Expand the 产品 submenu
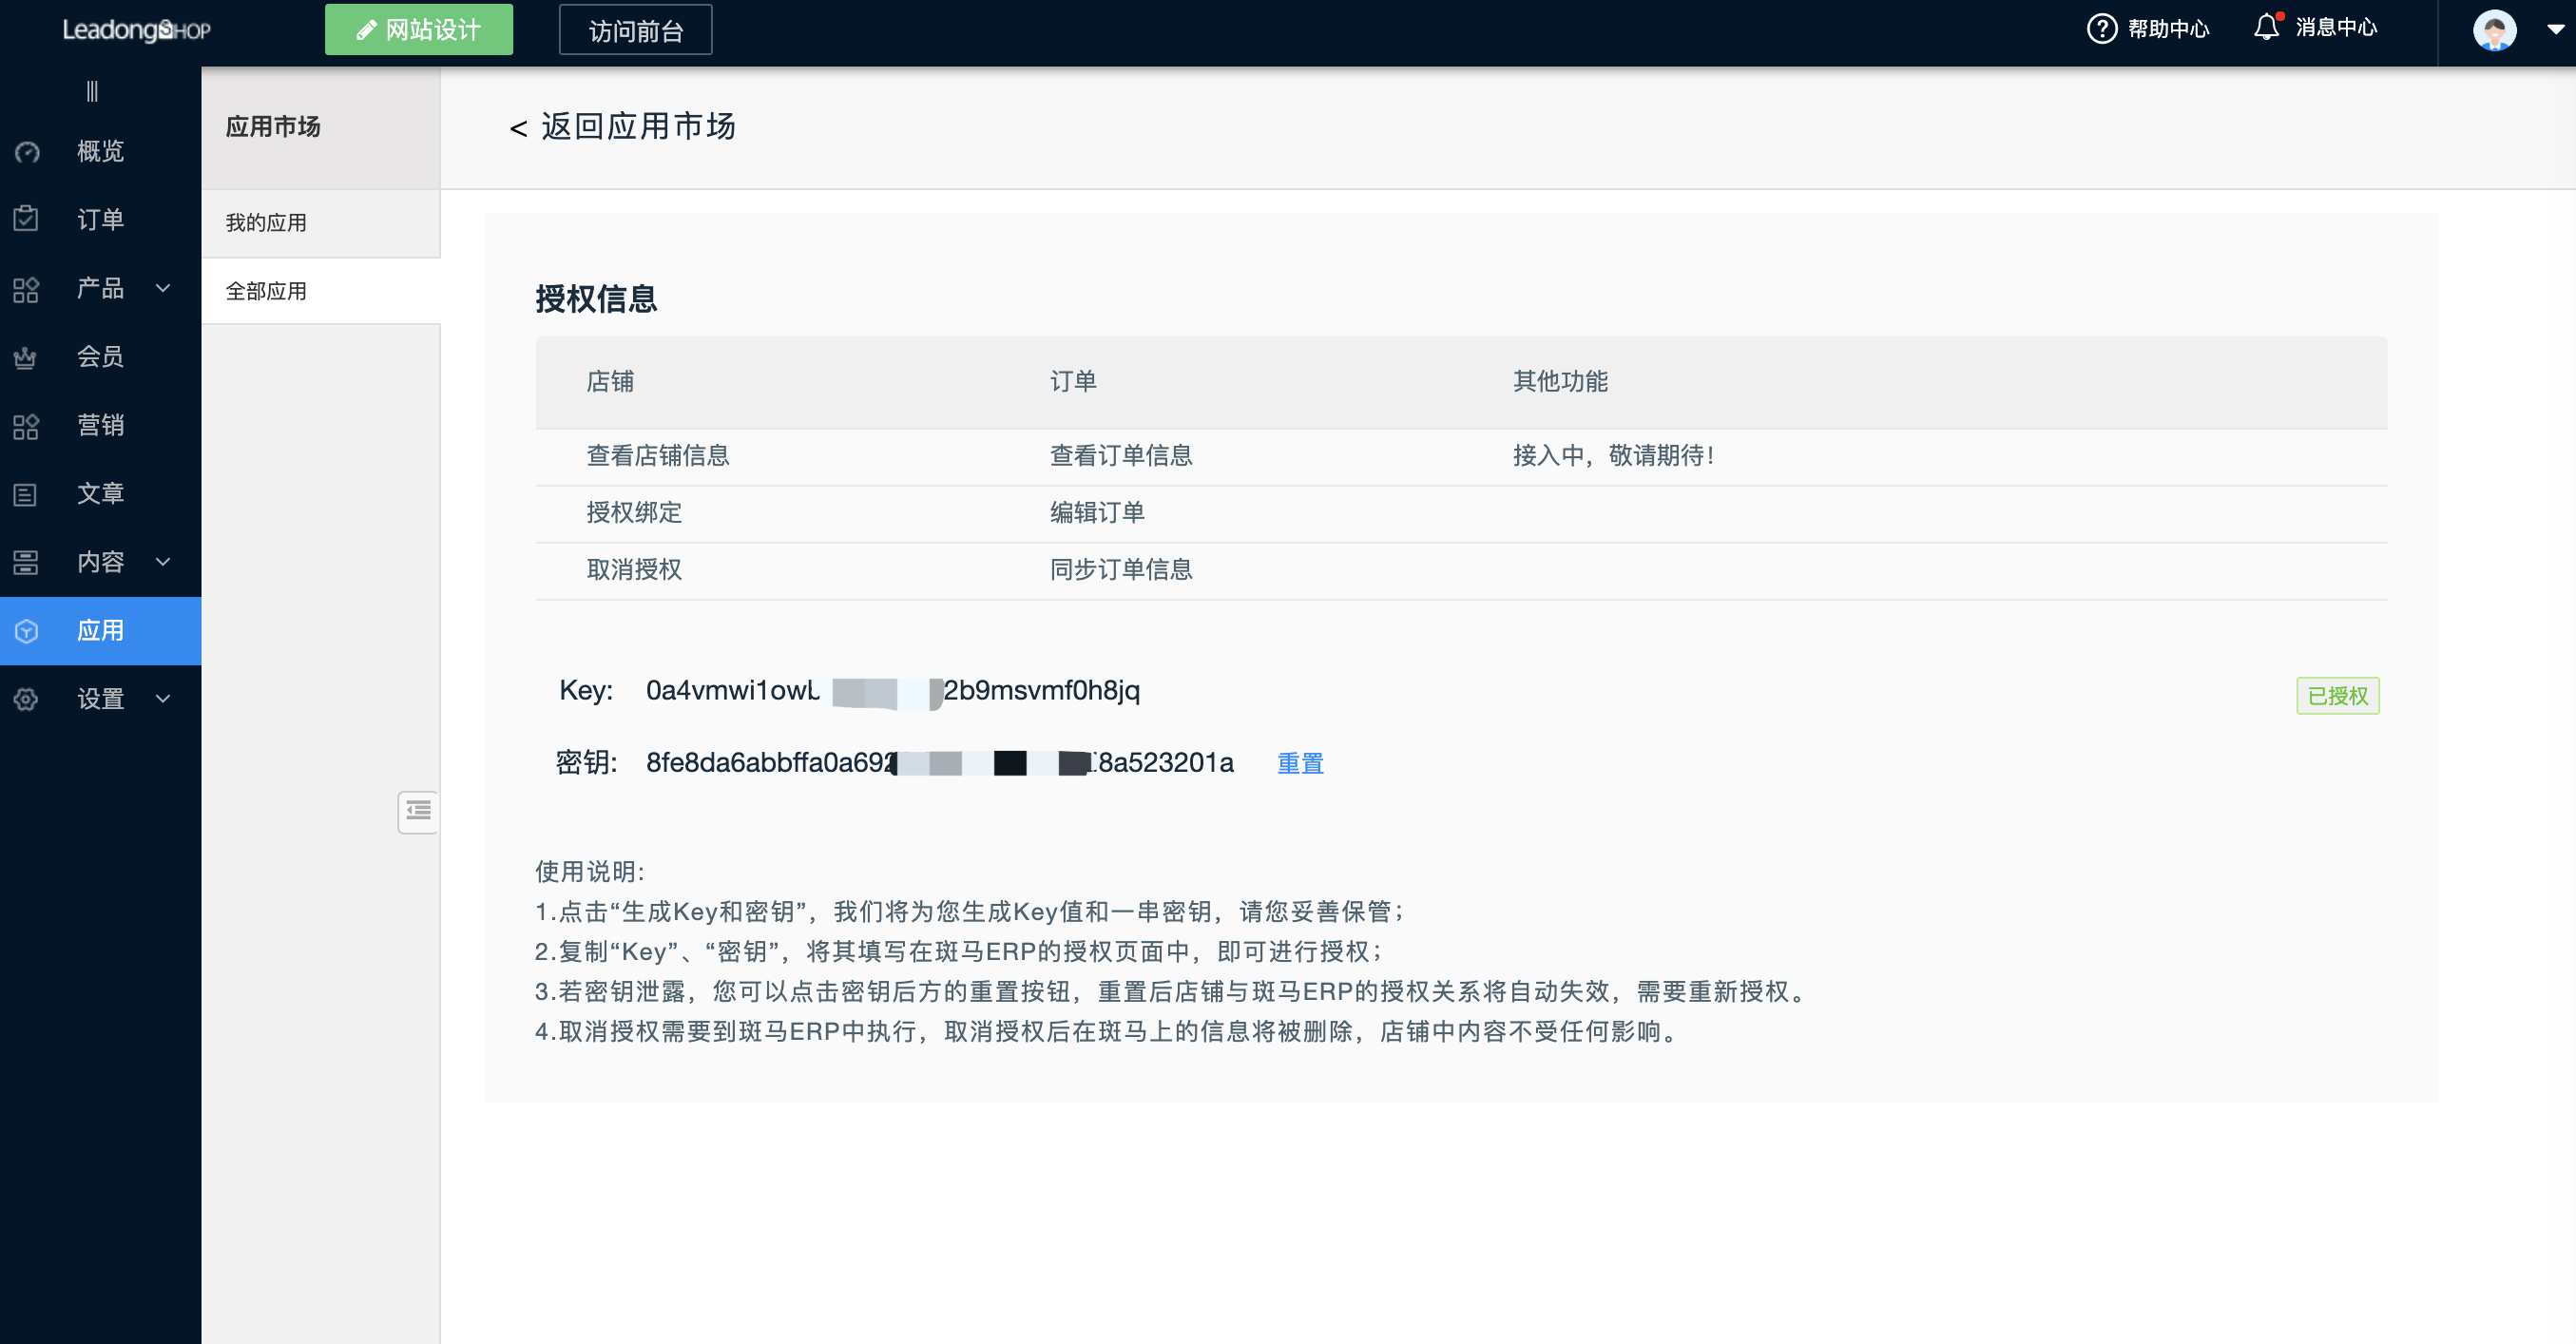2576x1344 pixels. point(163,288)
